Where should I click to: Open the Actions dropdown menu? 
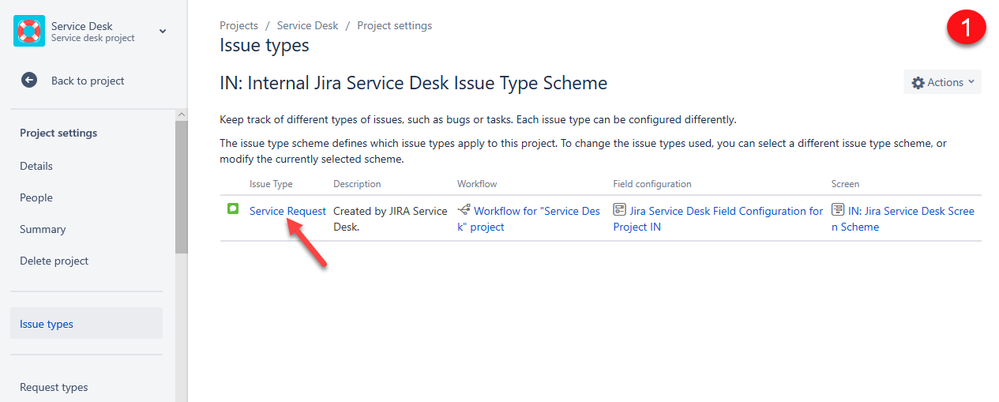pyautogui.click(x=942, y=82)
